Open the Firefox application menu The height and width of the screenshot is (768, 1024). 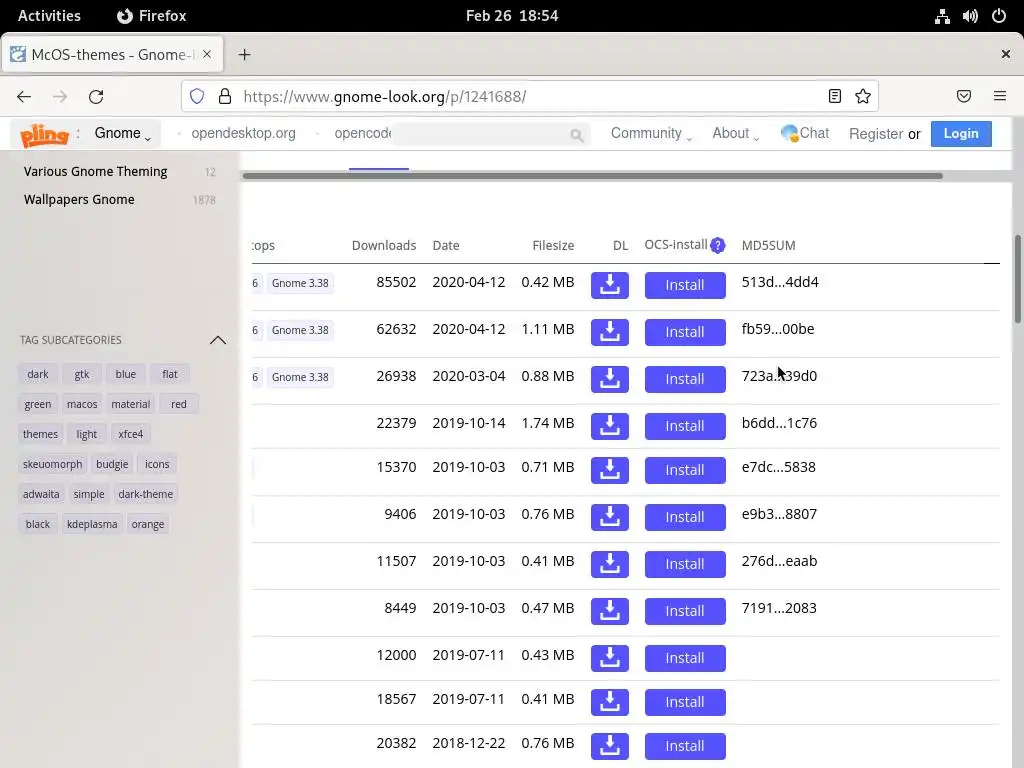152,16
